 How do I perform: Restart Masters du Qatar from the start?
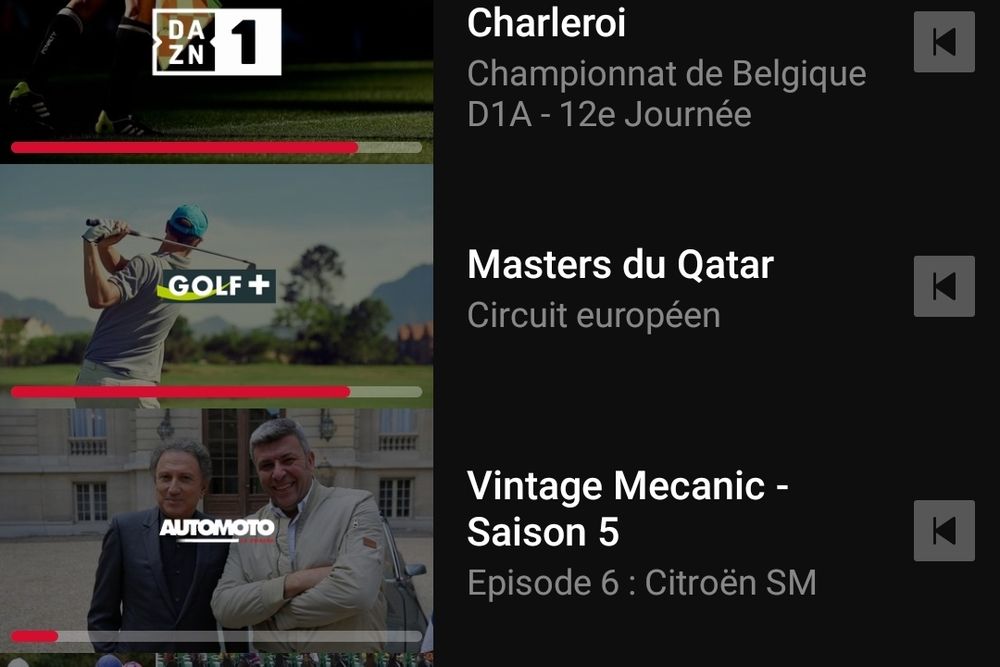pos(944,286)
